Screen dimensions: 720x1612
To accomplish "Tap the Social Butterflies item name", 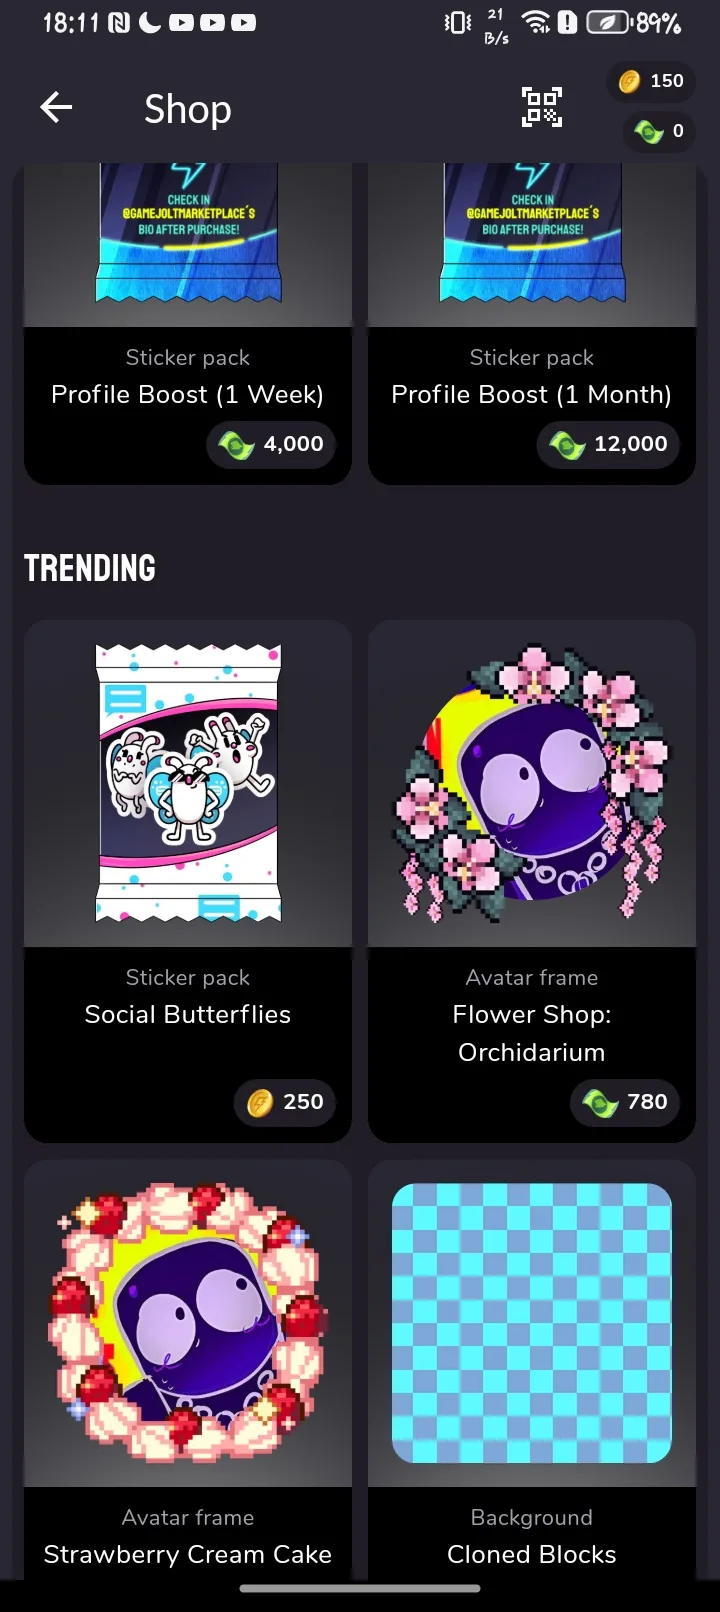I will 188,1014.
